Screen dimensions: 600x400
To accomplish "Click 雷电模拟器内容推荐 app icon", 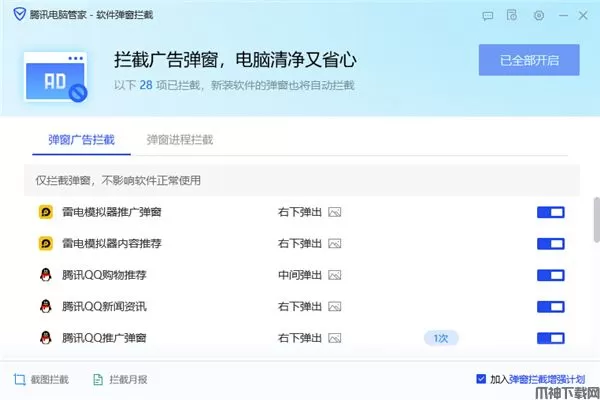I will click(x=46, y=243).
